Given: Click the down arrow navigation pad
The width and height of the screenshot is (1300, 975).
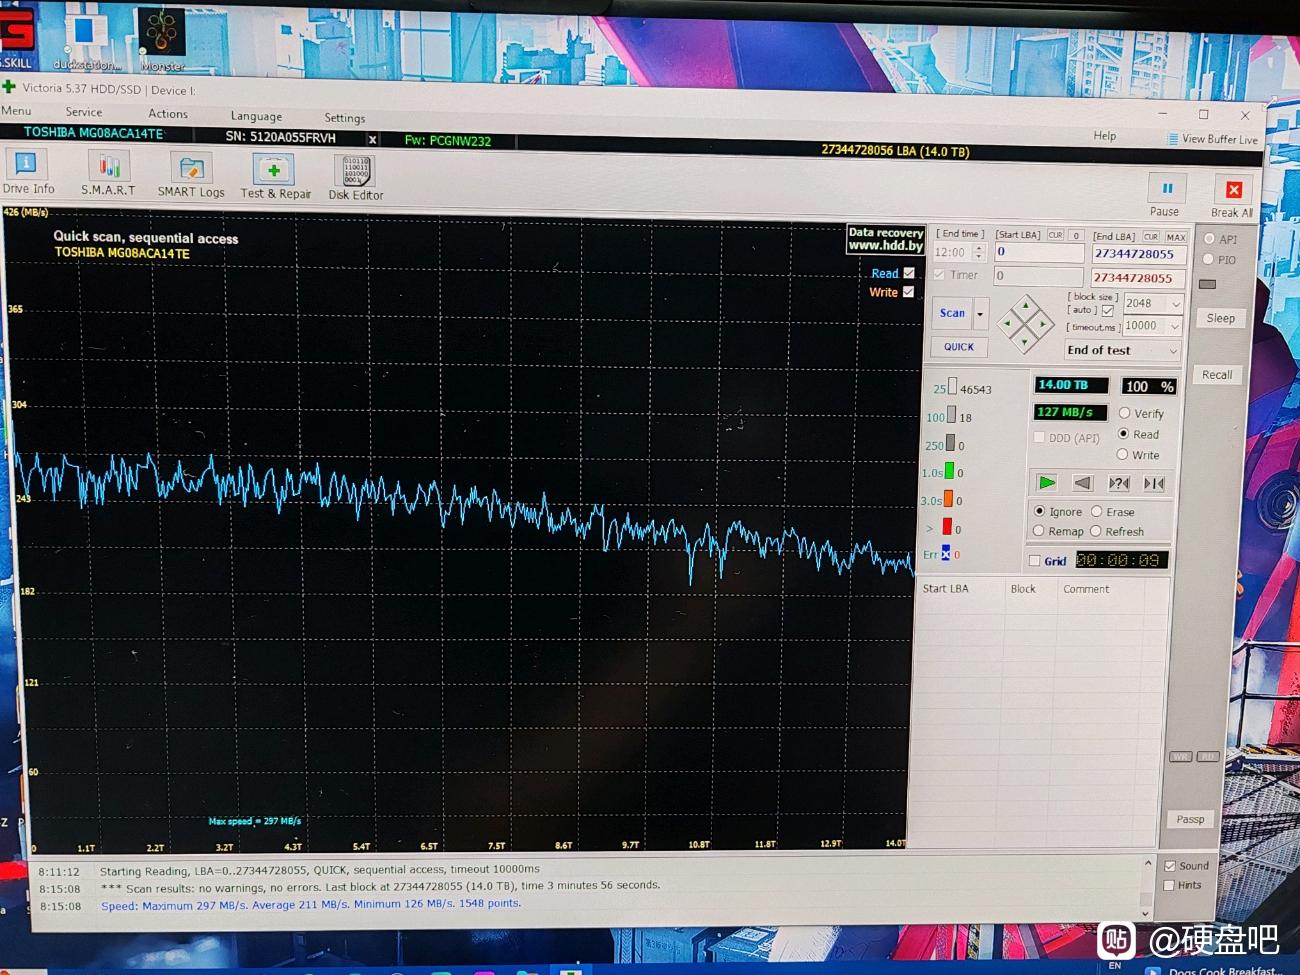Looking at the screenshot, I should click(x=1025, y=341).
